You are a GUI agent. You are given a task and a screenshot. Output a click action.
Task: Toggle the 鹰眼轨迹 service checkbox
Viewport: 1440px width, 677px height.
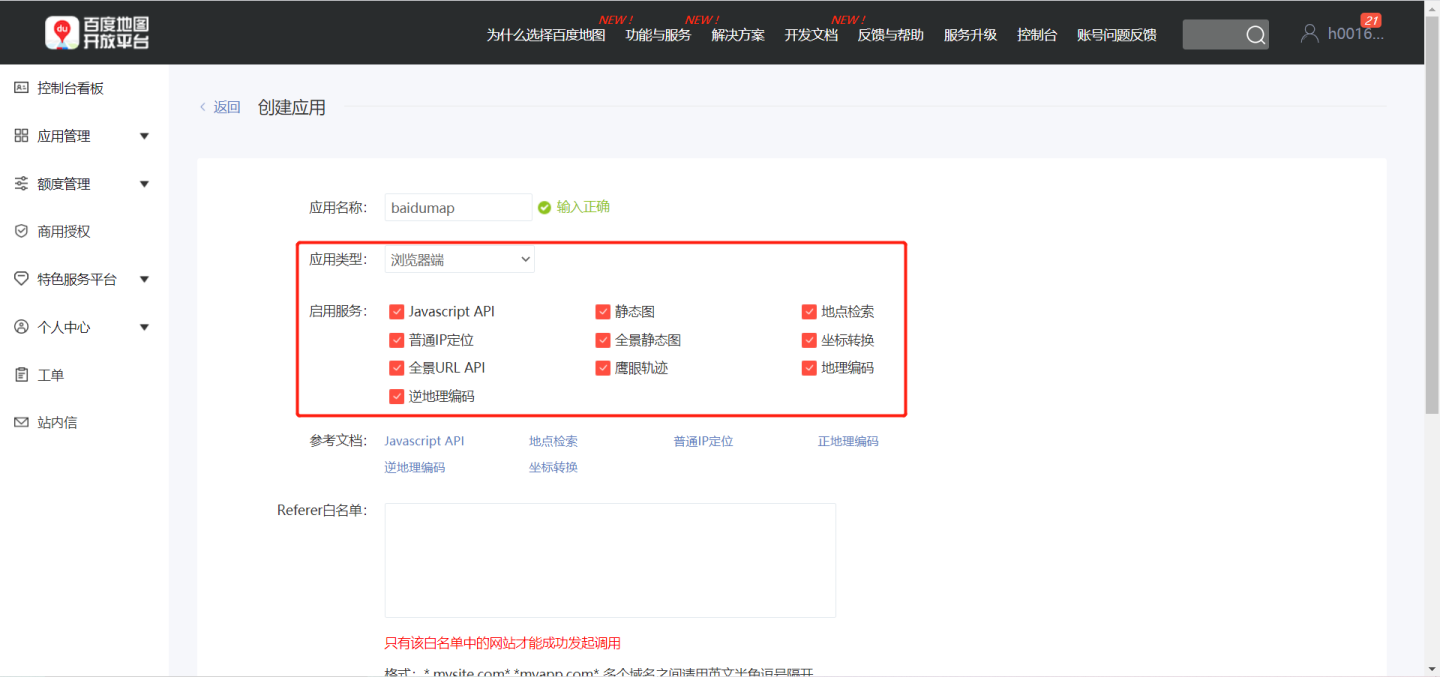click(x=603, y=368)
